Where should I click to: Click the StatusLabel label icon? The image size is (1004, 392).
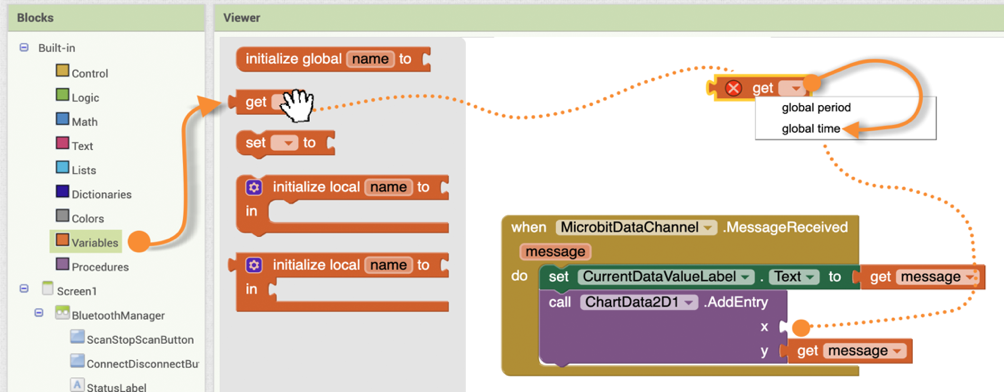point(77,385)
